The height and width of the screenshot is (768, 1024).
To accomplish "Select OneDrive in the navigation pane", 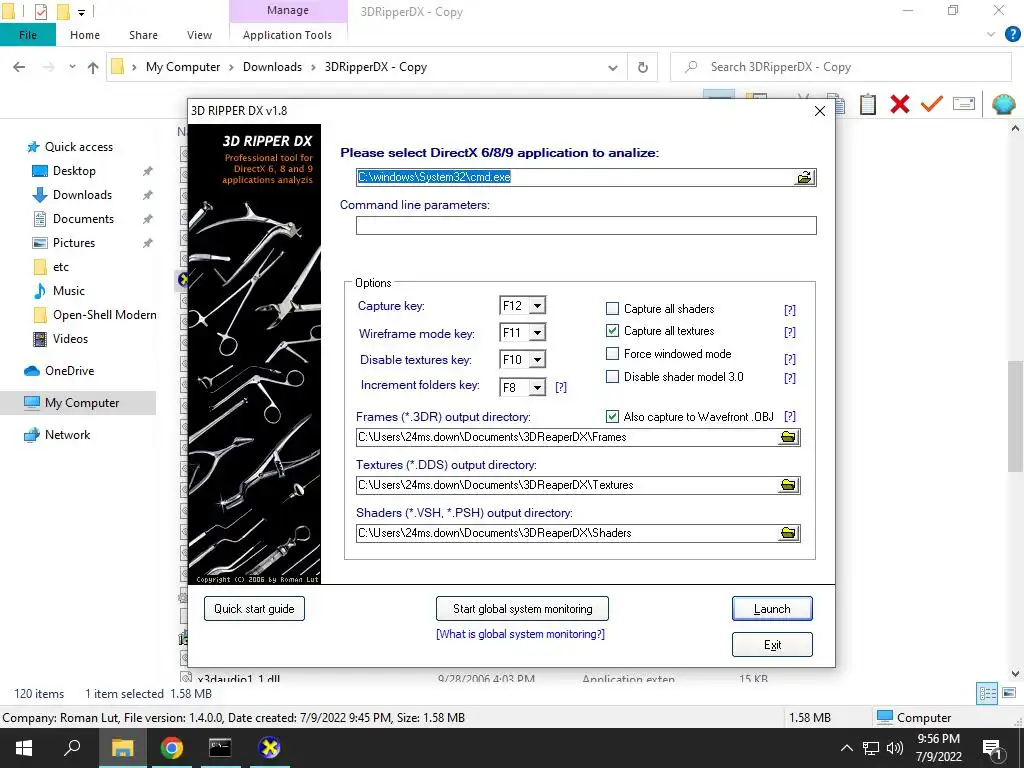I will (69, 371).
